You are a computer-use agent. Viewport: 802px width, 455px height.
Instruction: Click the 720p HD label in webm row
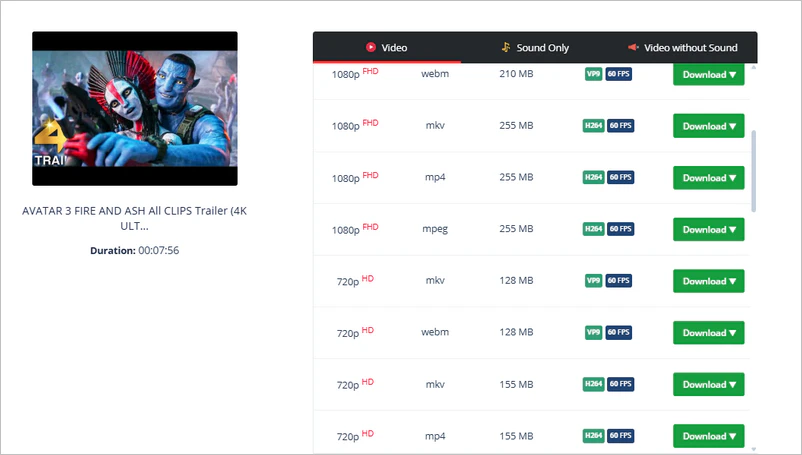pos(355,332)
